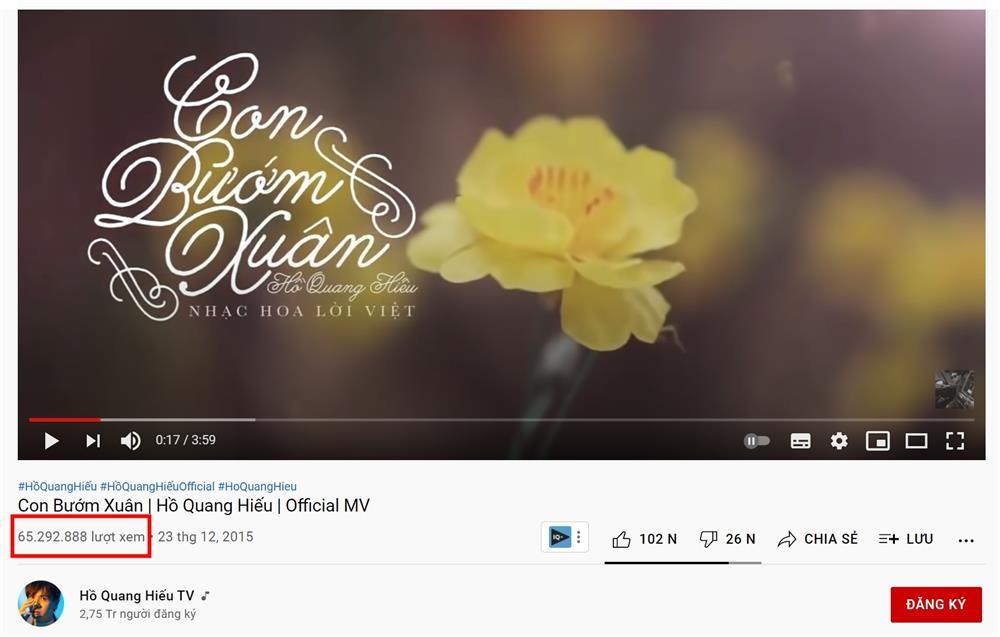The height and width of the screenshot is (637, 1000).
Task: Open Hồ Quang Hiếu TV channel avatar
Action: pos(41,603)
